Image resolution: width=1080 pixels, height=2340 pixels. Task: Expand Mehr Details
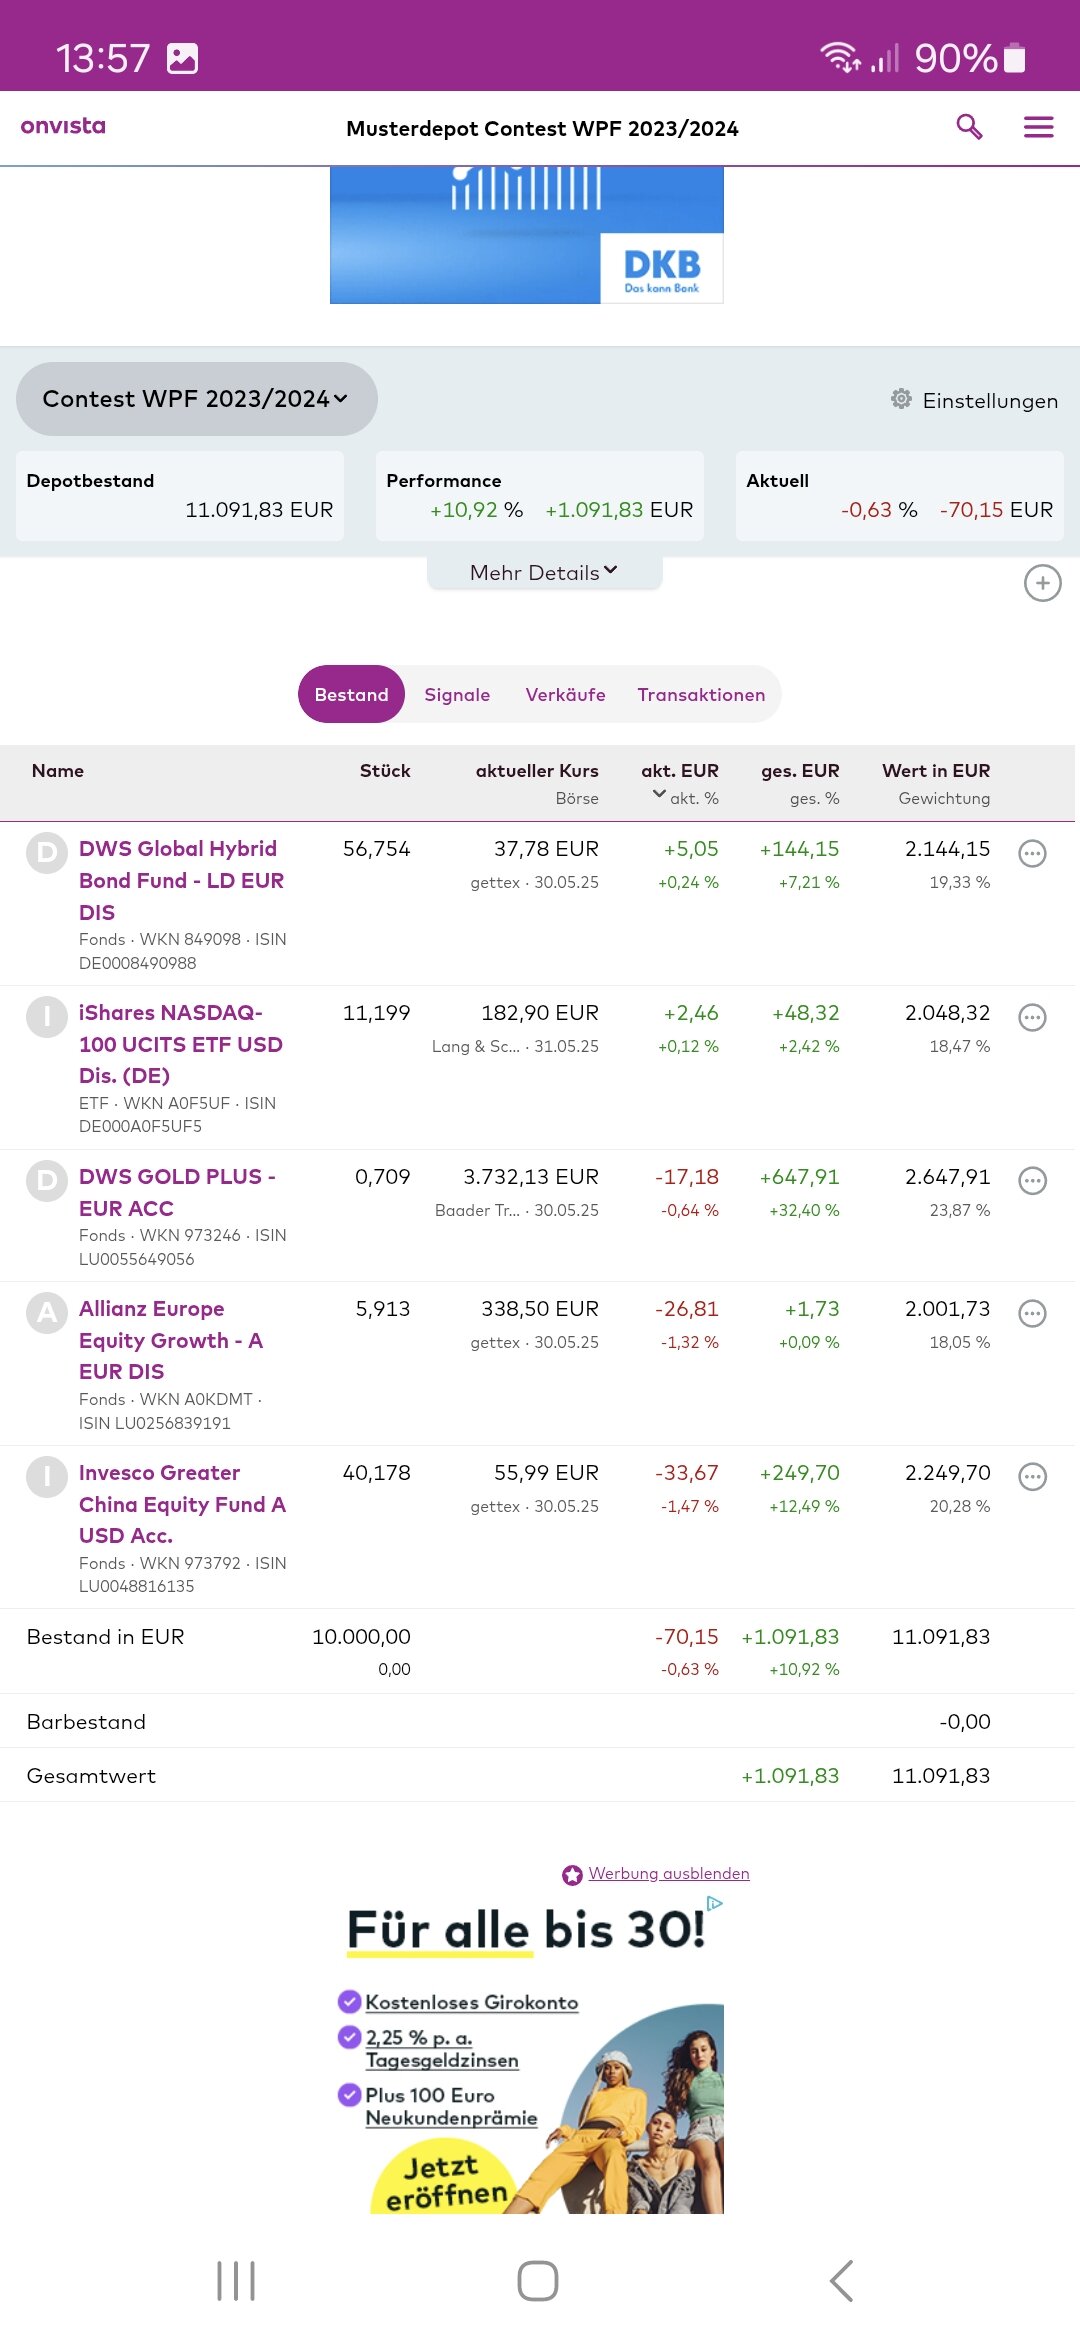point(544,572)
